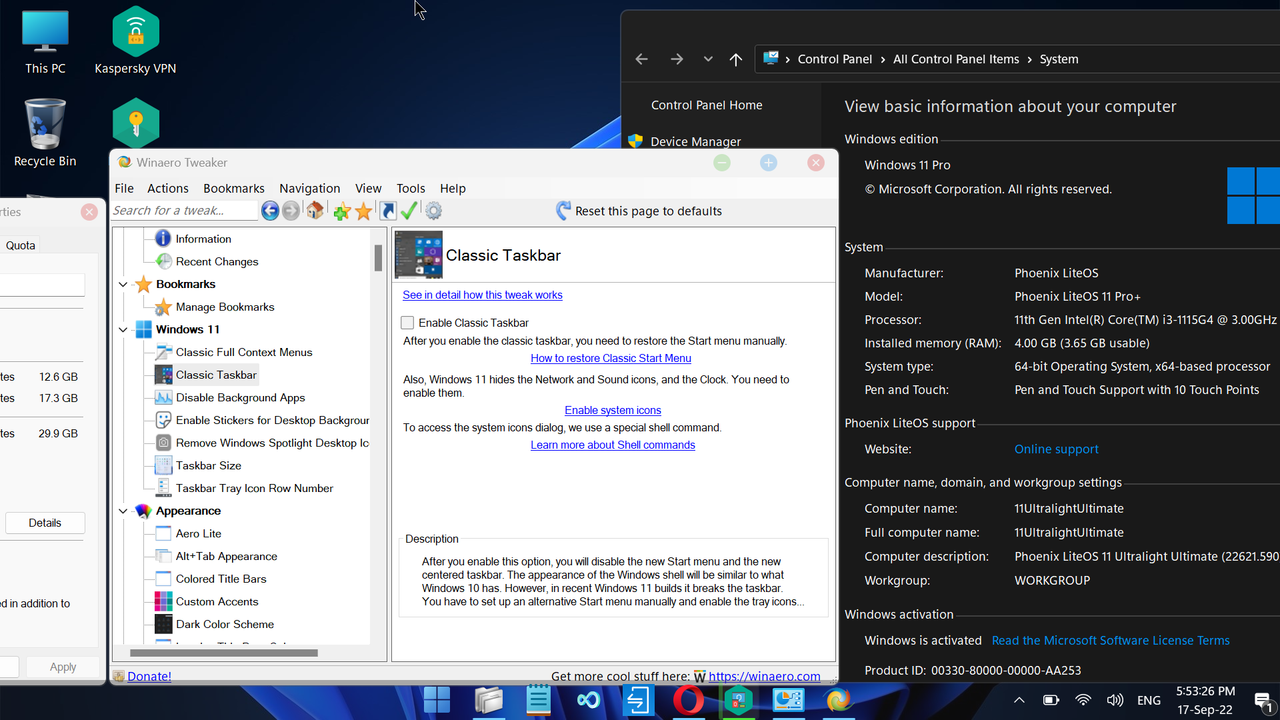Click Reset this page to defaults
The width and height of the screenshot is (1280, 720).
pos(638,211)
